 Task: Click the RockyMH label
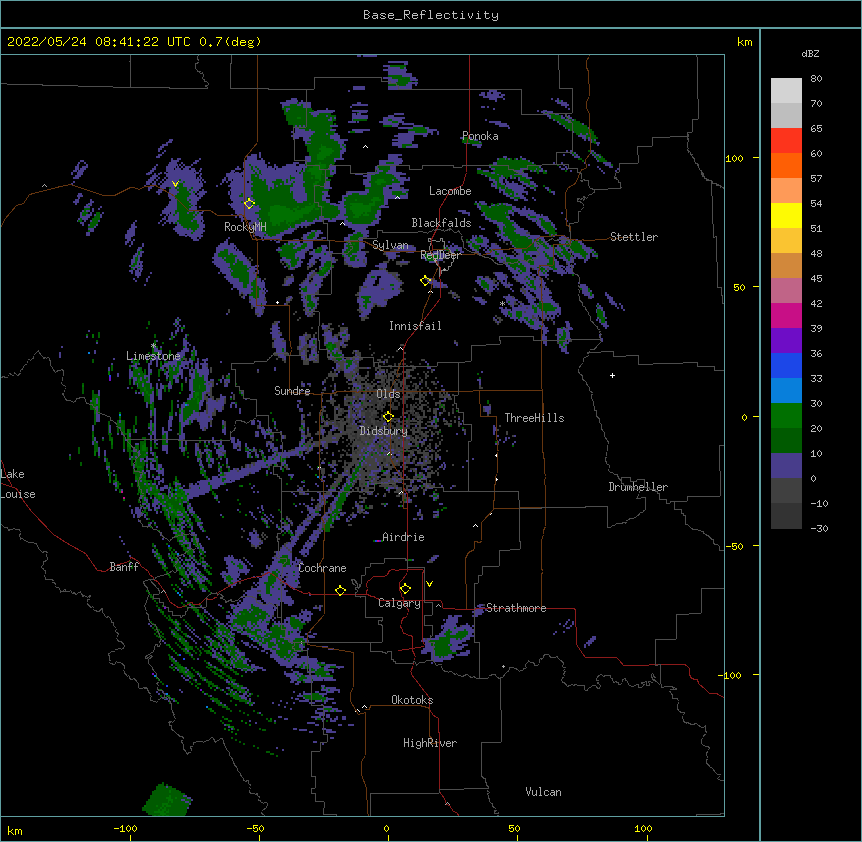tap(245, 227)
